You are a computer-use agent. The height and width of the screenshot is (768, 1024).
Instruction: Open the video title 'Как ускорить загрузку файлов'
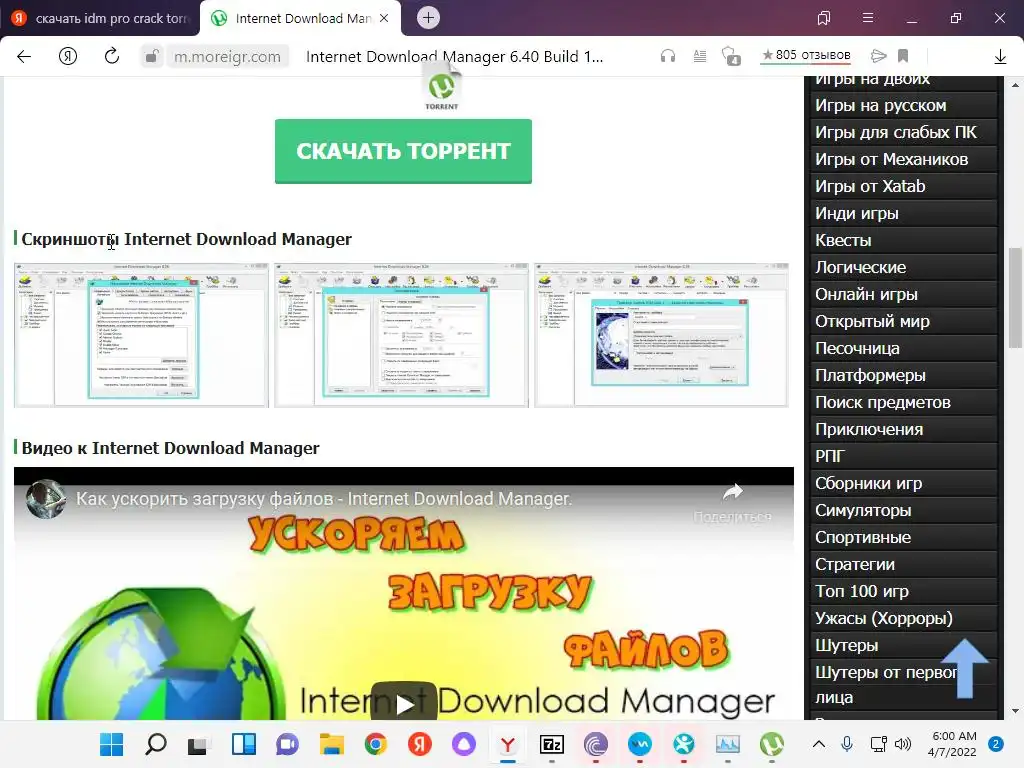[x=323, y=499]
